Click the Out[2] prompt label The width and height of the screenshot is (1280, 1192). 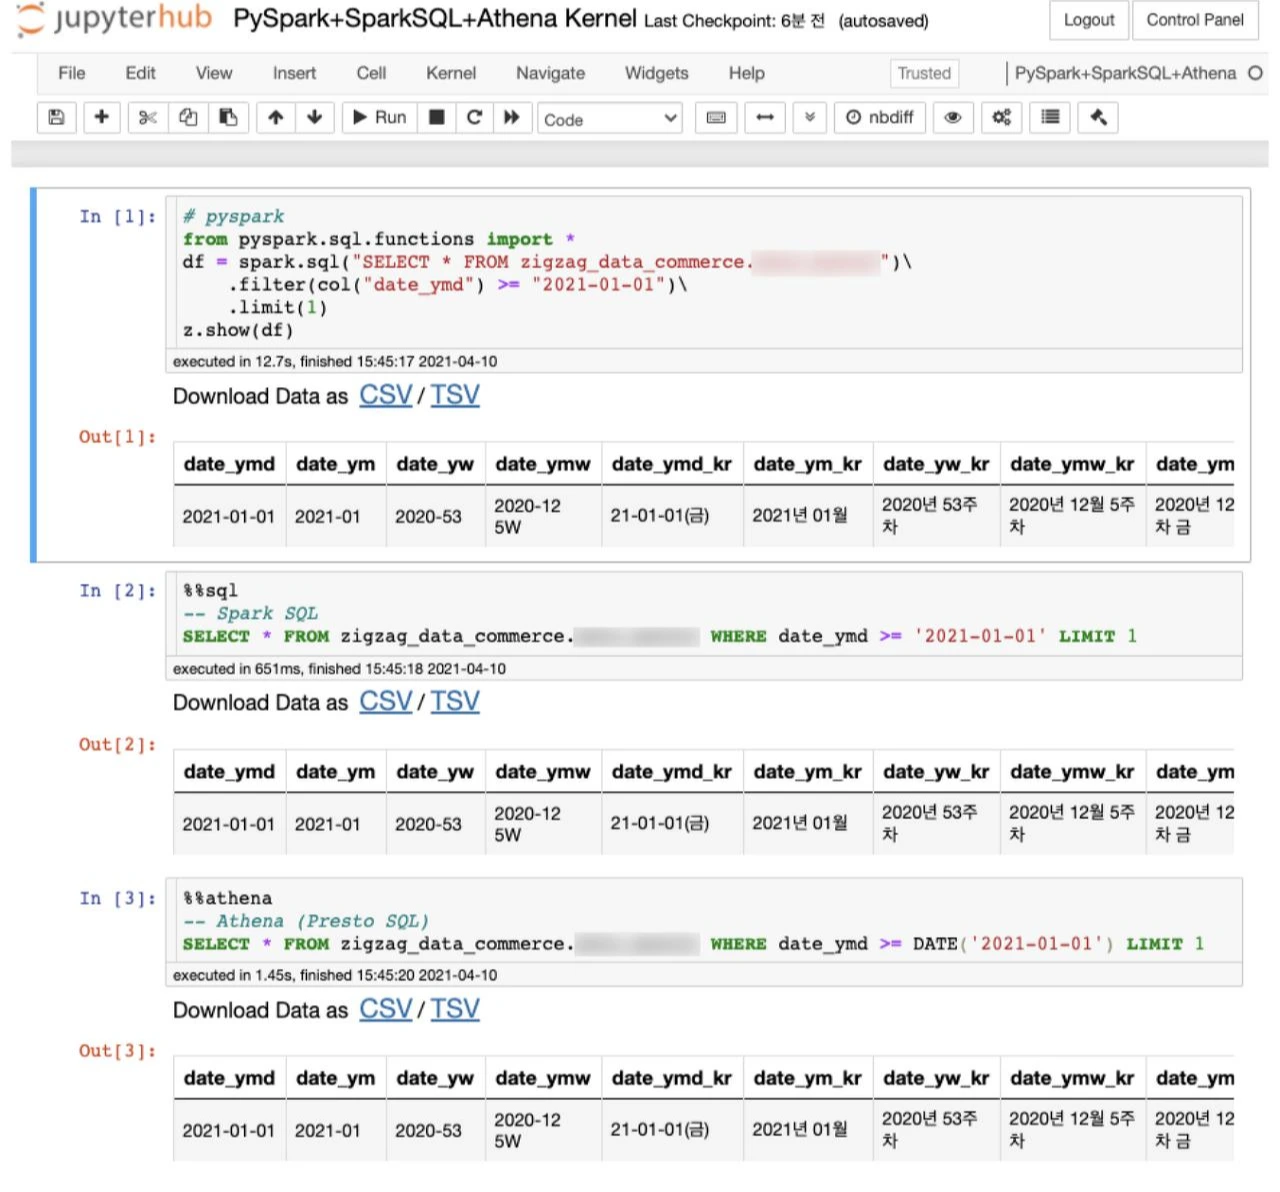tap(118, 745)
